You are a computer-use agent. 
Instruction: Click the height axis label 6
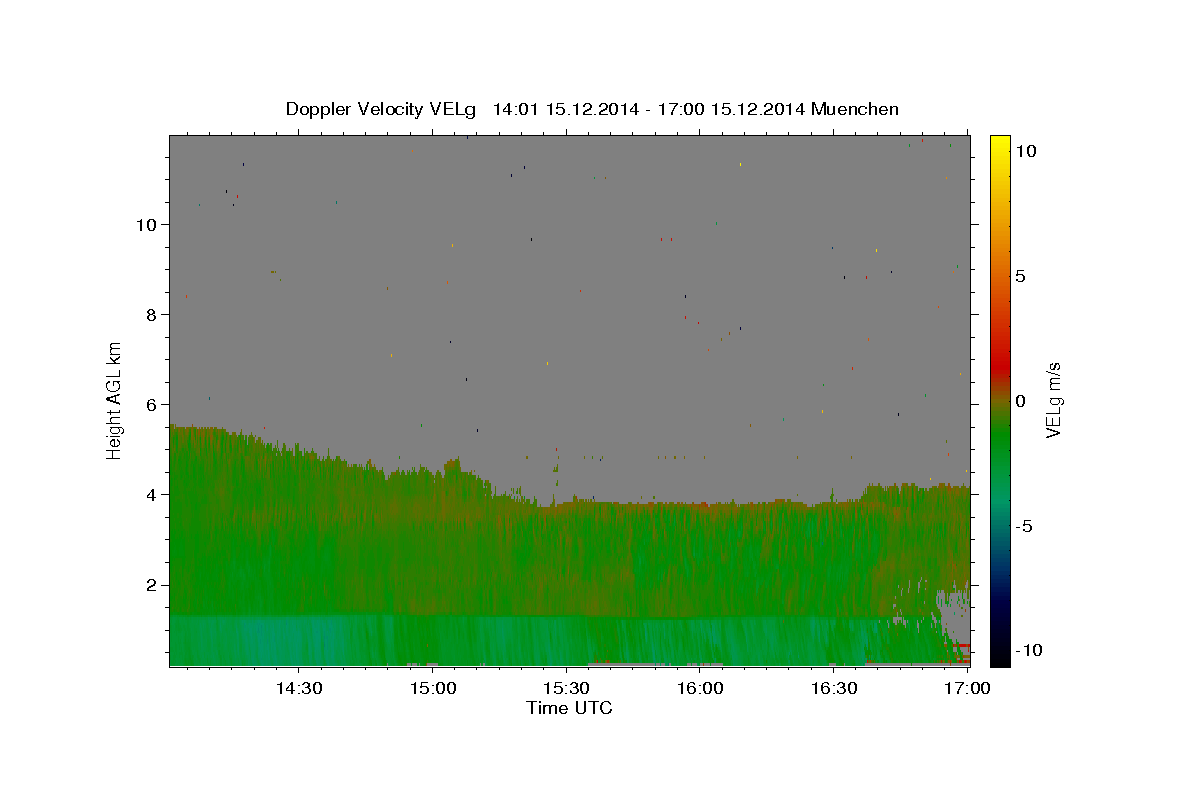point(152,404)
